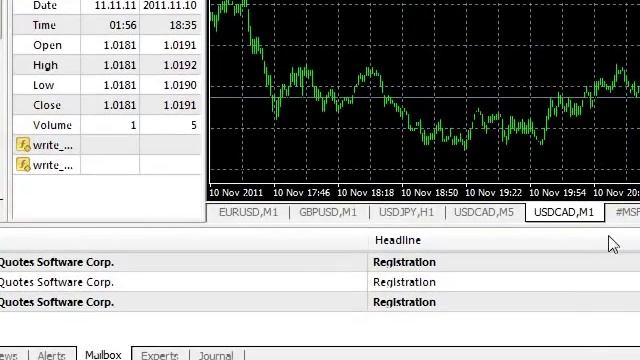Viewport: 640px width, 360px height.
Task: Click the second write_ indicator icon
Action: pyautogui.click(x=23, y=165)
